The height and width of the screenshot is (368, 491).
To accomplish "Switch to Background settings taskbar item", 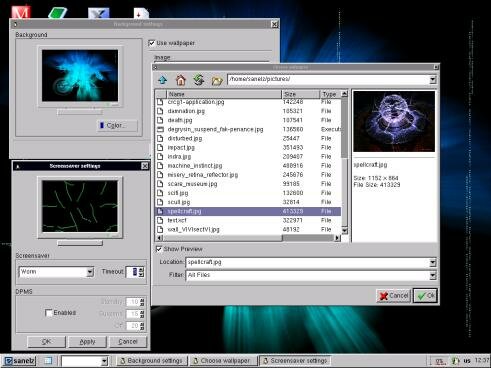I will click(x=152, y=361).
